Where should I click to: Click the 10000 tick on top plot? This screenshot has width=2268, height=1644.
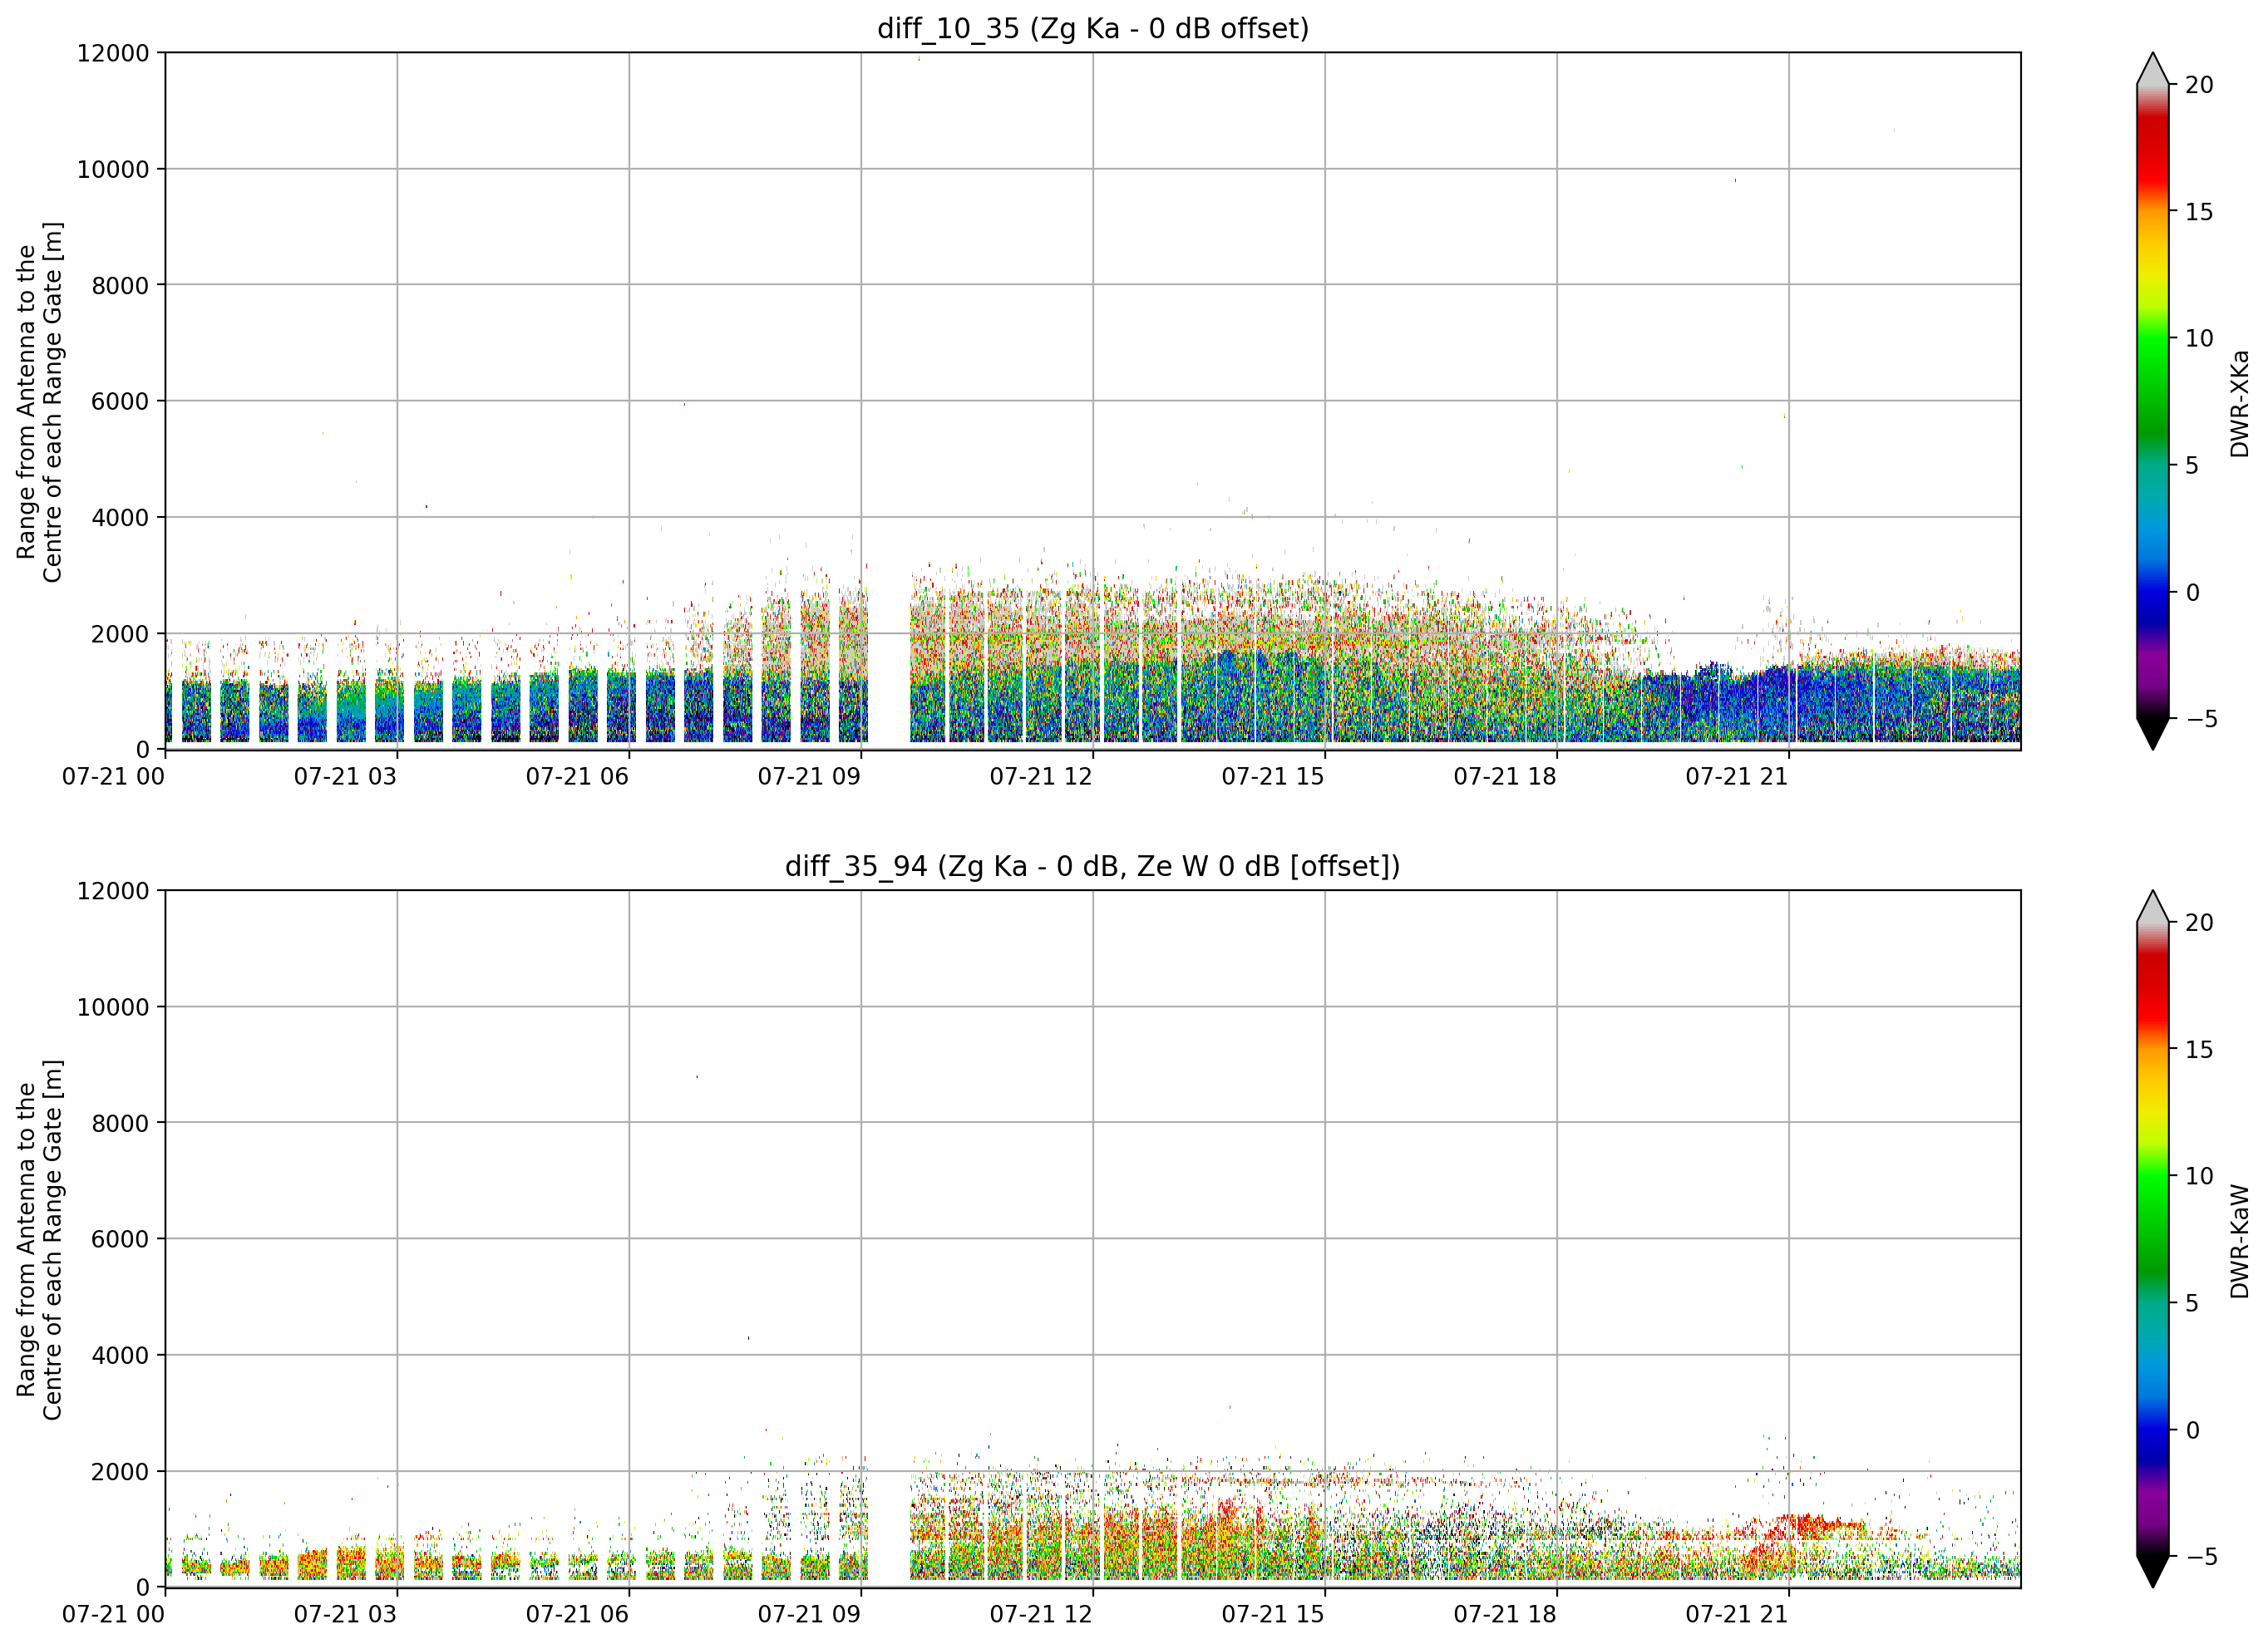113,169
